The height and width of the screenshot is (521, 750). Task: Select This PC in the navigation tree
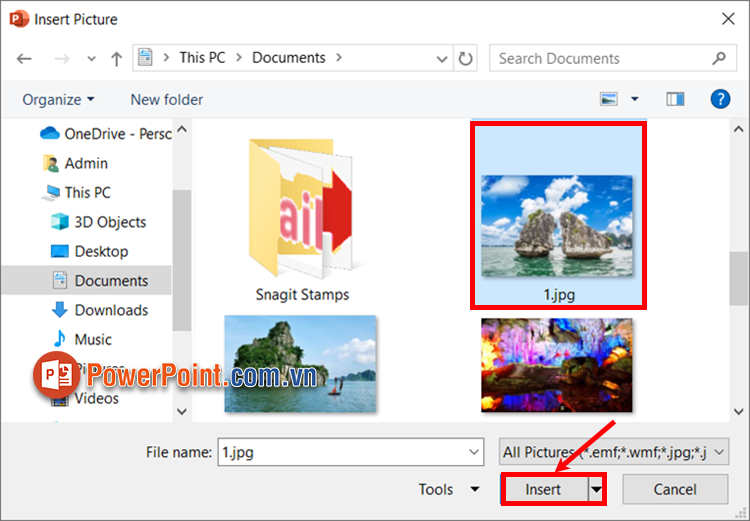(x=76, y=192)
